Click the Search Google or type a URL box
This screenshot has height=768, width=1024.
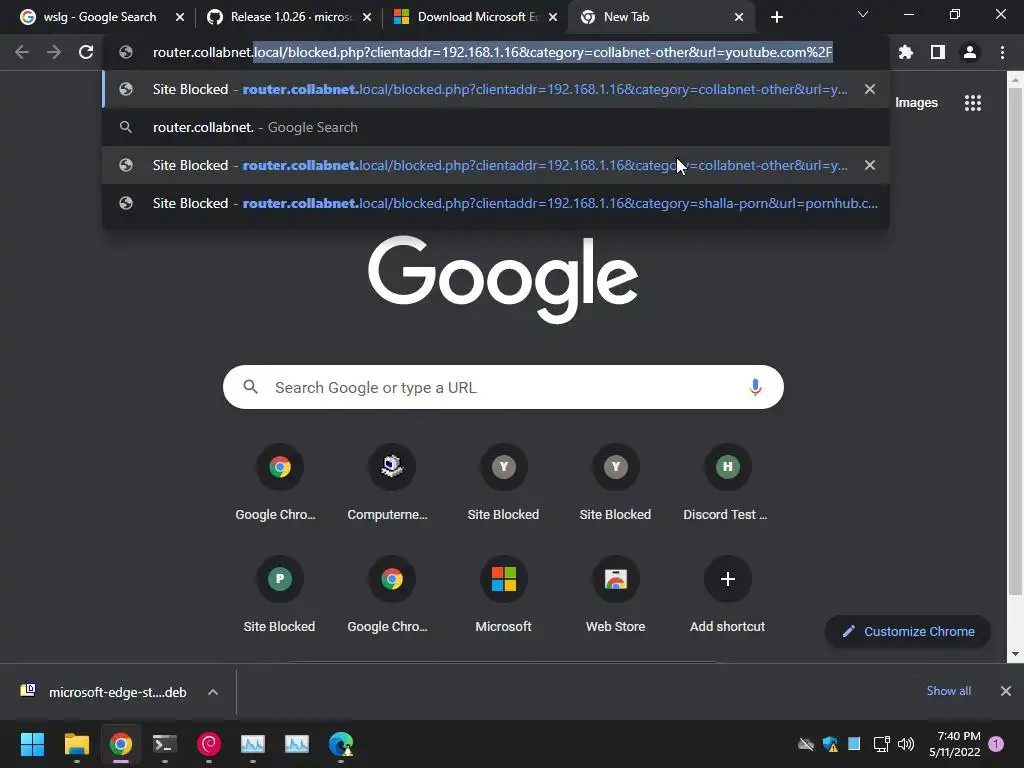pyautogui.click(x=503, y=387)
